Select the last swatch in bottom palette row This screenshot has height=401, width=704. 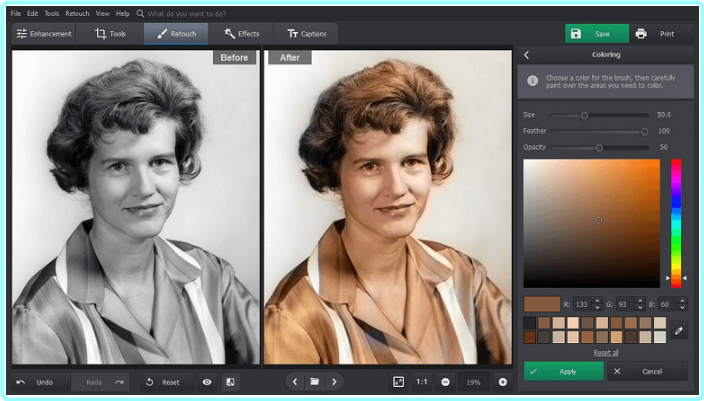point(660,337)
